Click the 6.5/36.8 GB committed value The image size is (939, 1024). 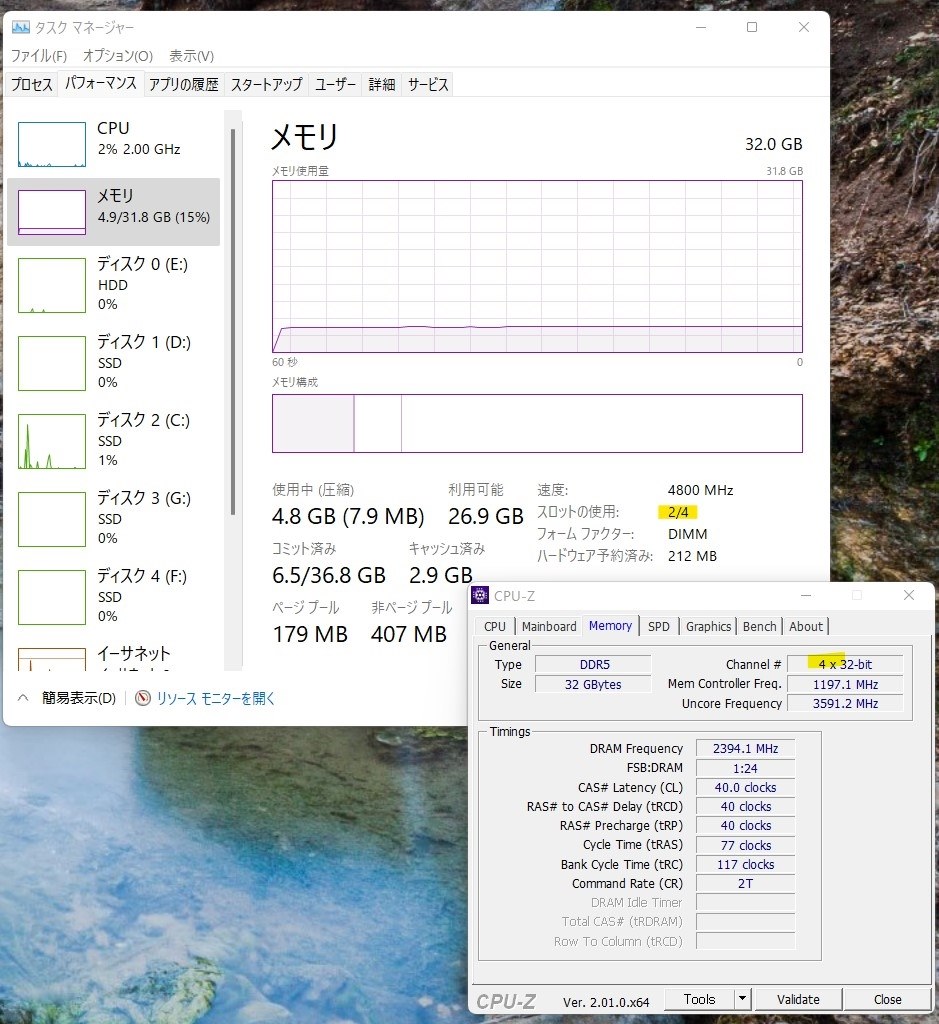click(x=328, y=575)
